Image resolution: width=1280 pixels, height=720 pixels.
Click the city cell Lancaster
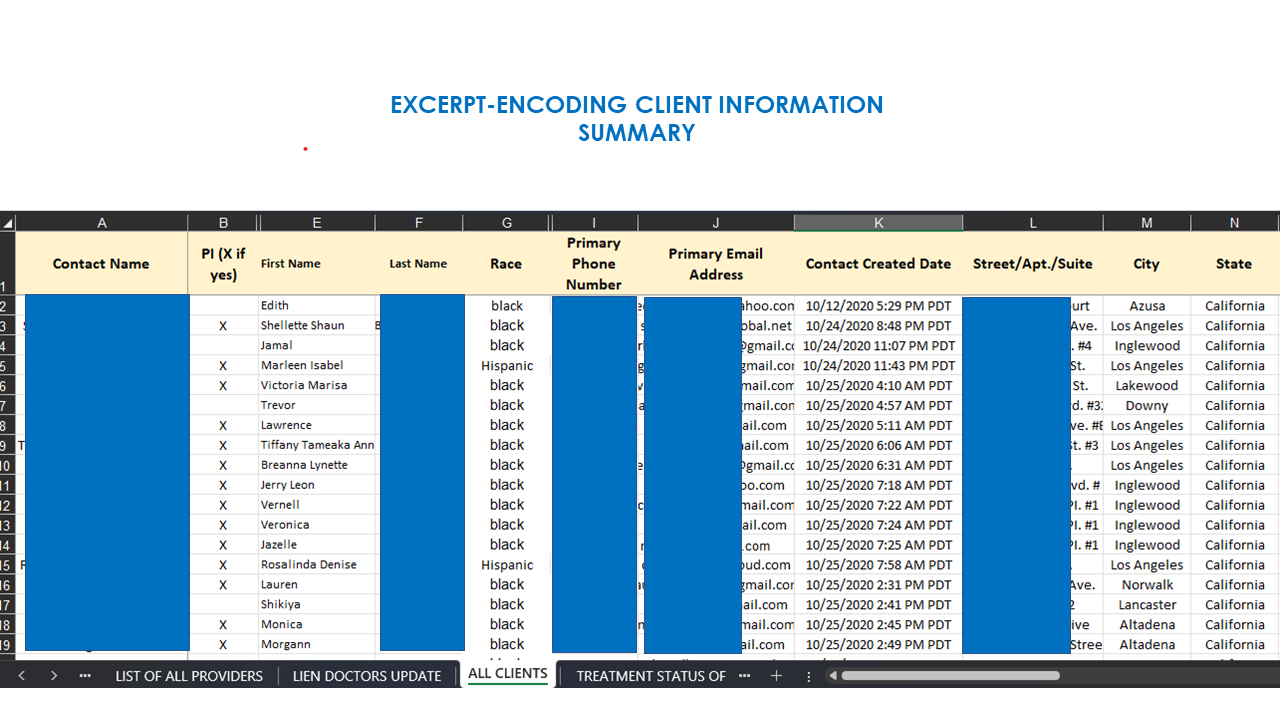(1147, 605)
